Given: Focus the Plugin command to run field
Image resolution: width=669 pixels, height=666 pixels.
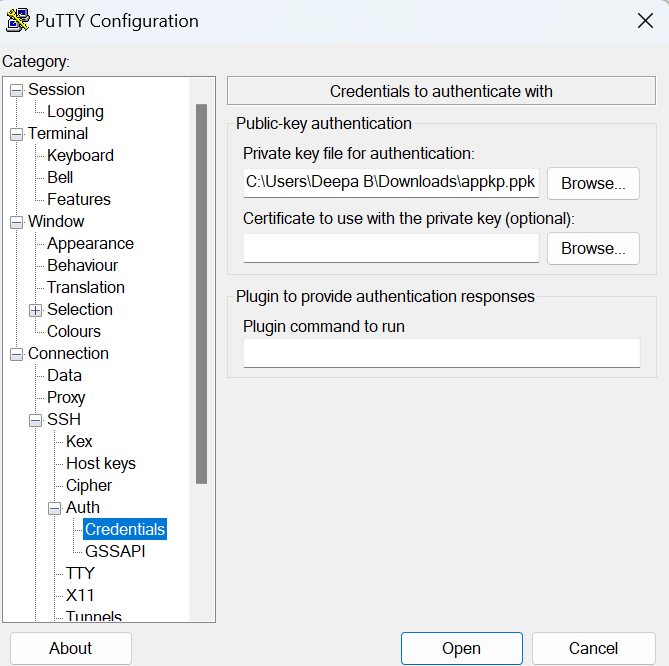Looking at the screenshot, I should (441, 353).
